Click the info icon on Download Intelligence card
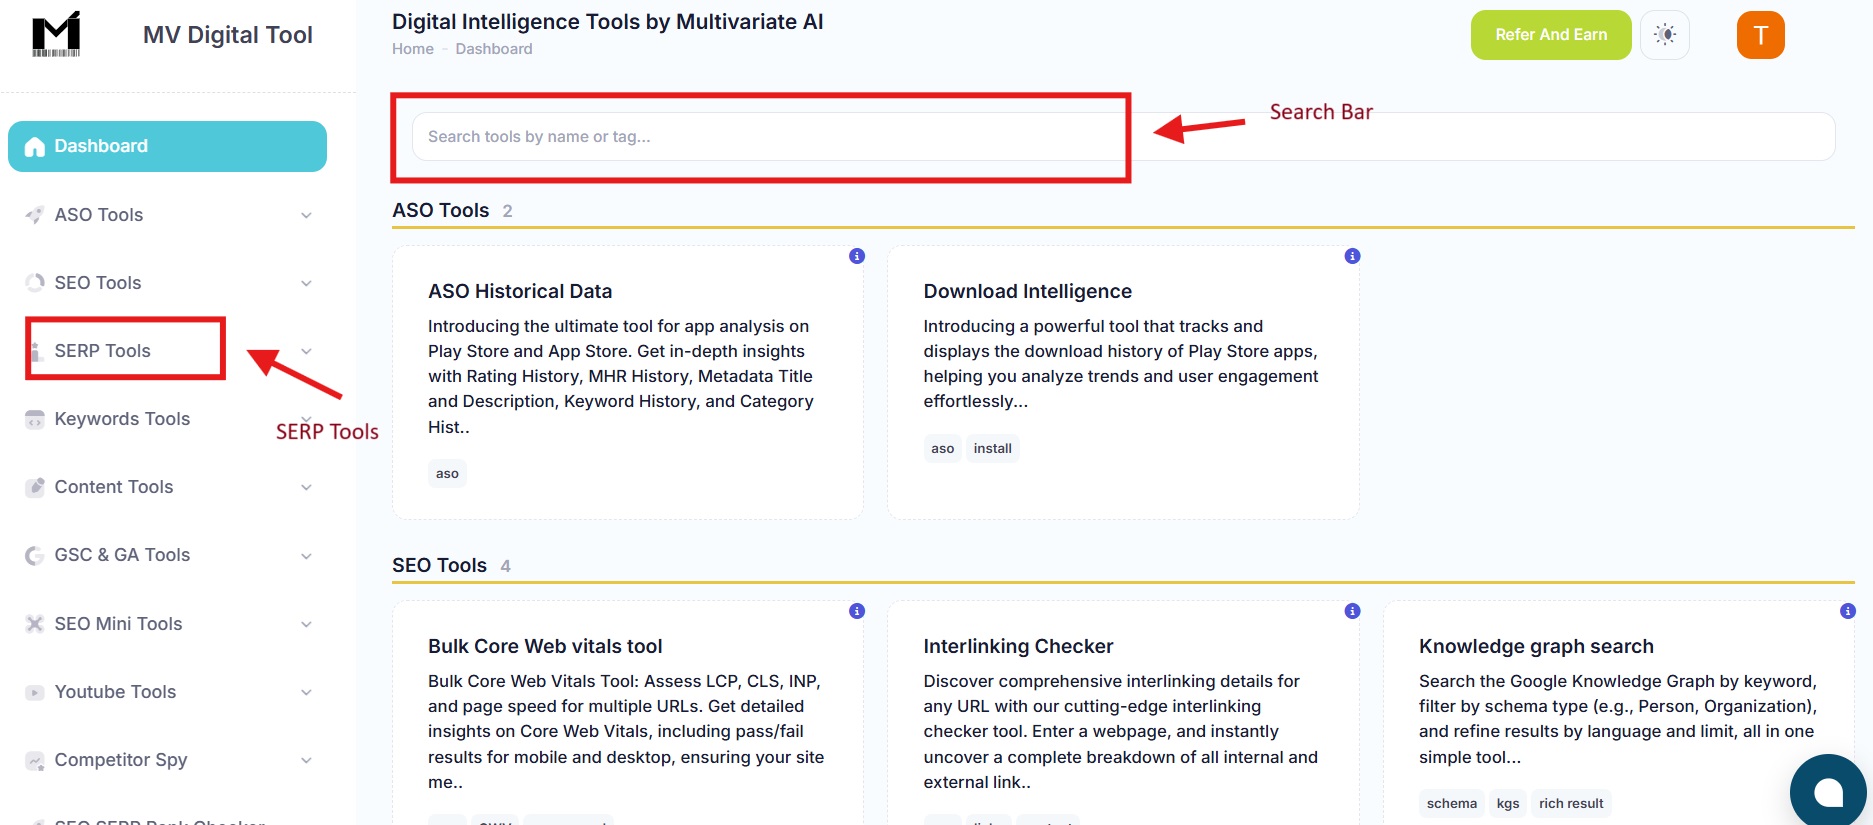 (x=1351, y=255)
